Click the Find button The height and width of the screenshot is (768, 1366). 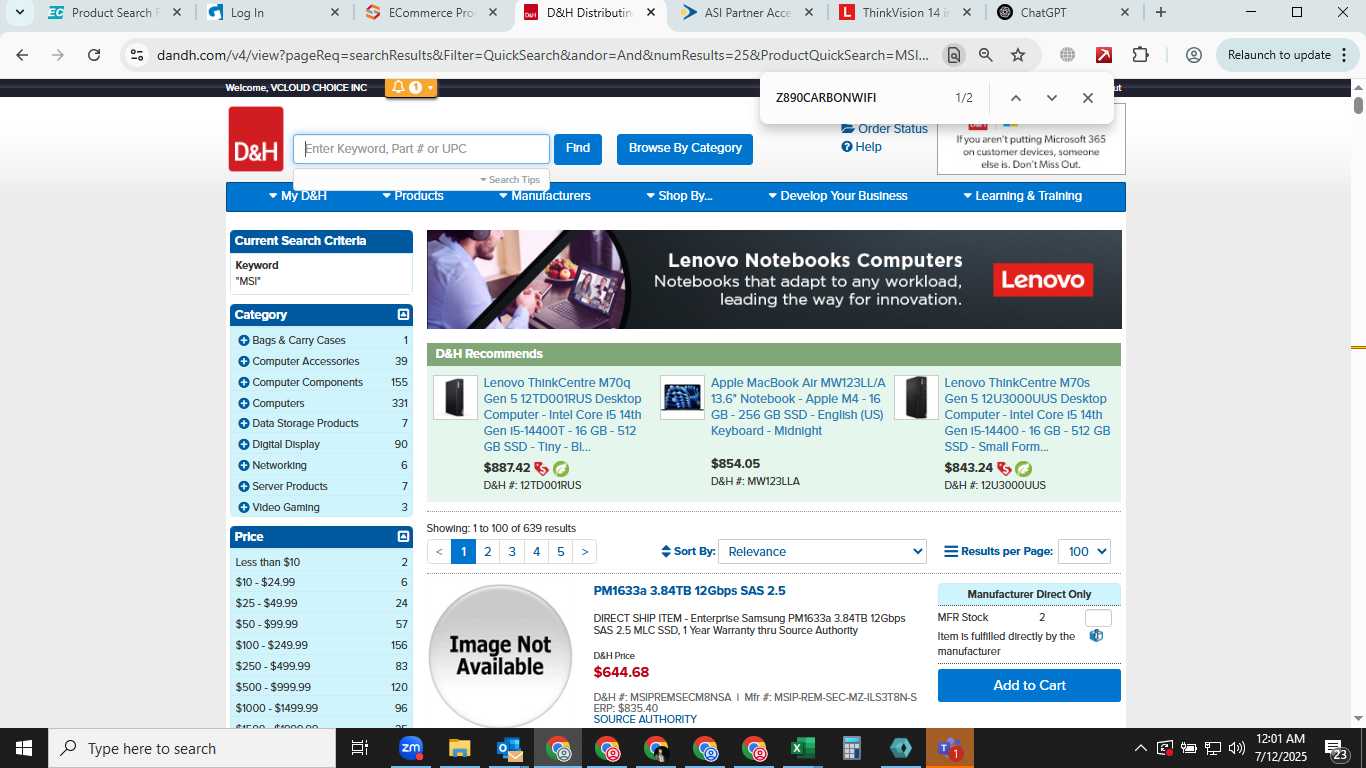pos(578,149)
